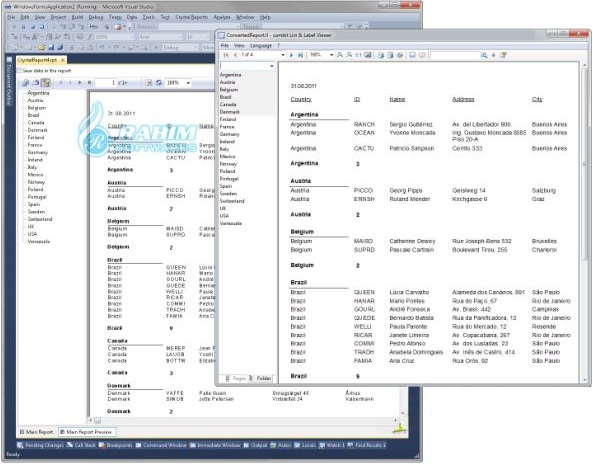Viewport: 593px width, 464px height.
Task: Click Address column header in viewer report
Action: tap(463, 99)
